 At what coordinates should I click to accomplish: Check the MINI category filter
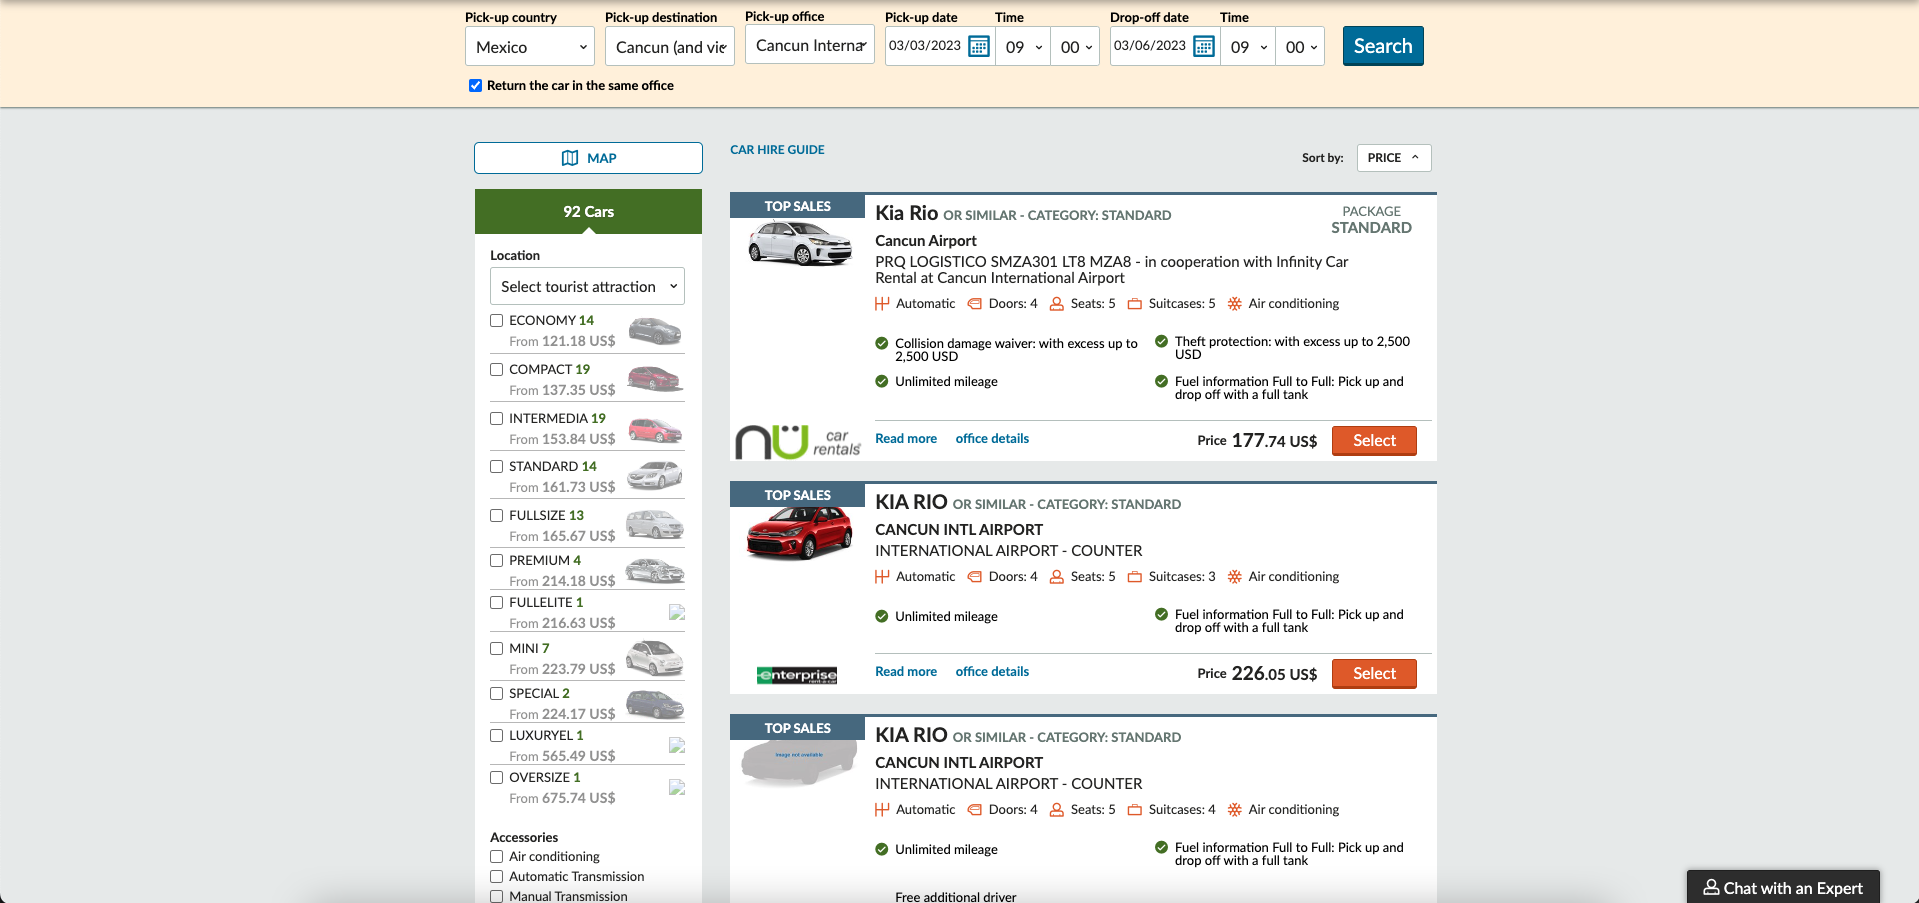pos(496,648)
